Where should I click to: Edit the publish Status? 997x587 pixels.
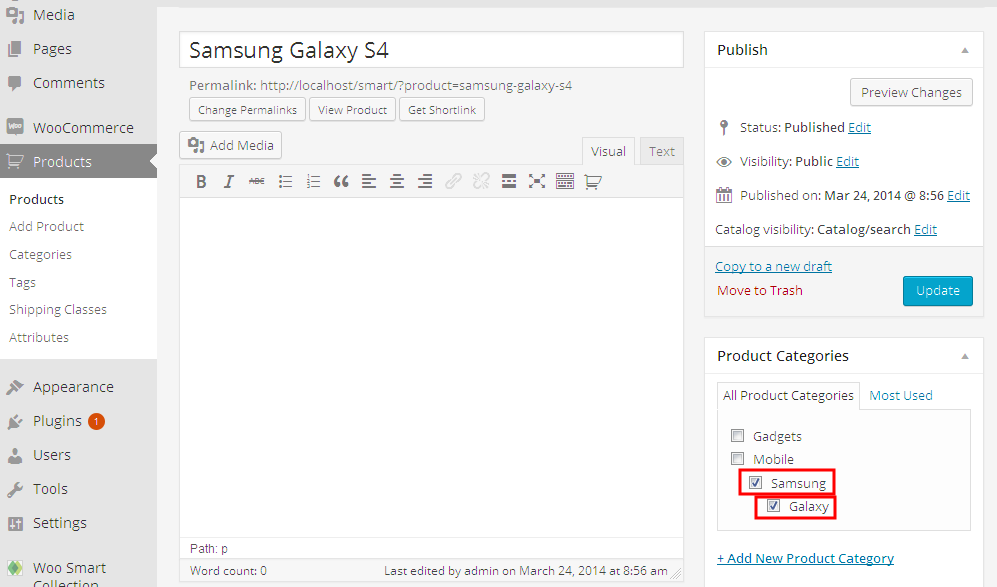click(x=859, y=128)
